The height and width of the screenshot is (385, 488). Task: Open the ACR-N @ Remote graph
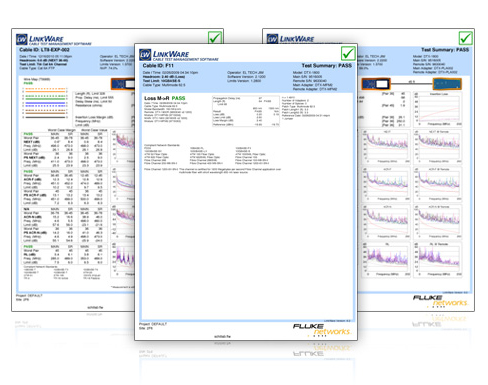[438, 222]
